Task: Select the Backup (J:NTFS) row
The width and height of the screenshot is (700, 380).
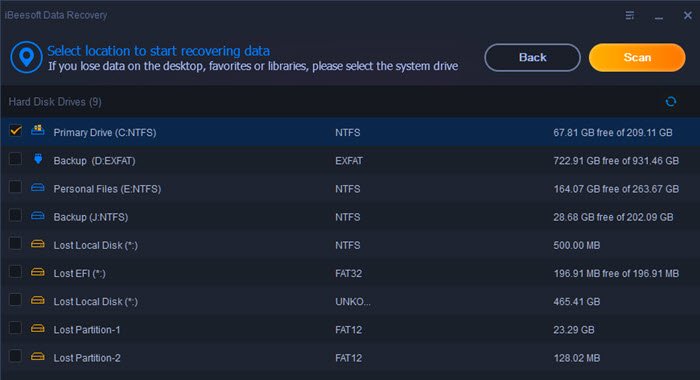Action: 350,217
